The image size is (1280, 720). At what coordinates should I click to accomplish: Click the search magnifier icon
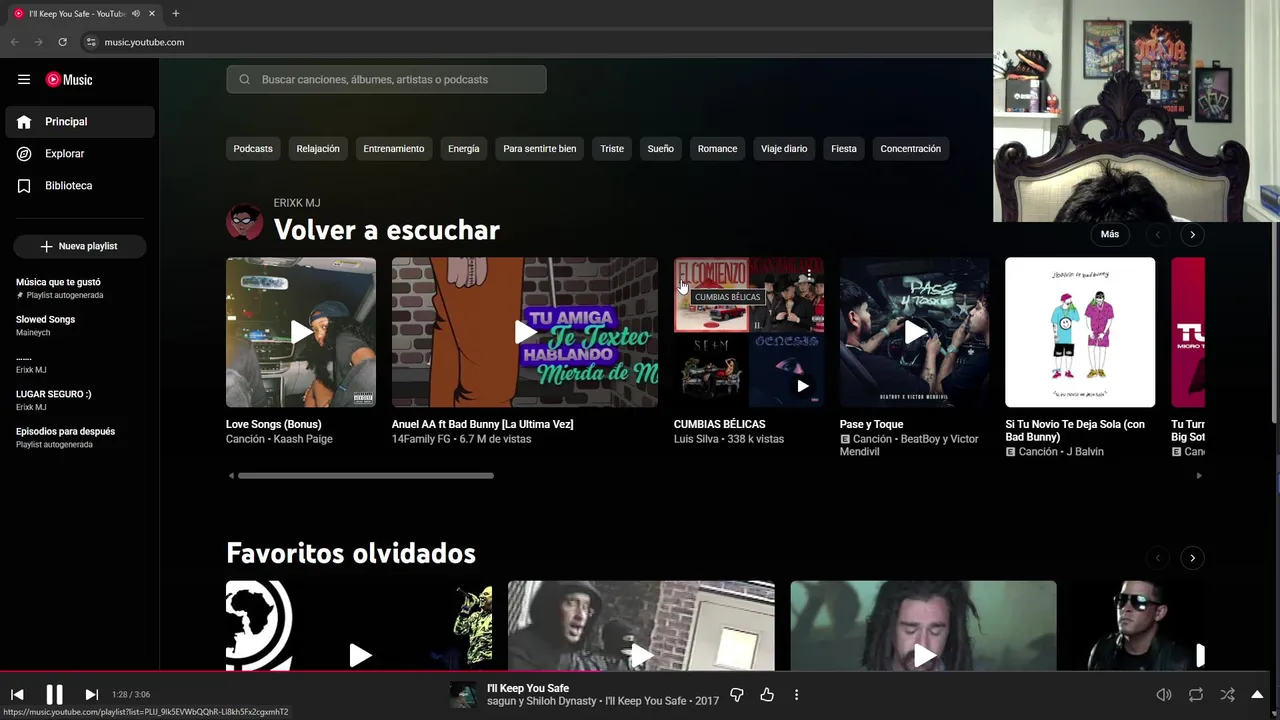click(244, 79)
